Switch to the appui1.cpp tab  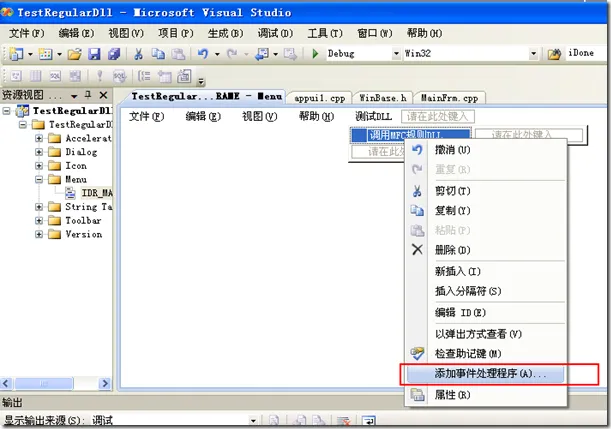tap(320, 98)
